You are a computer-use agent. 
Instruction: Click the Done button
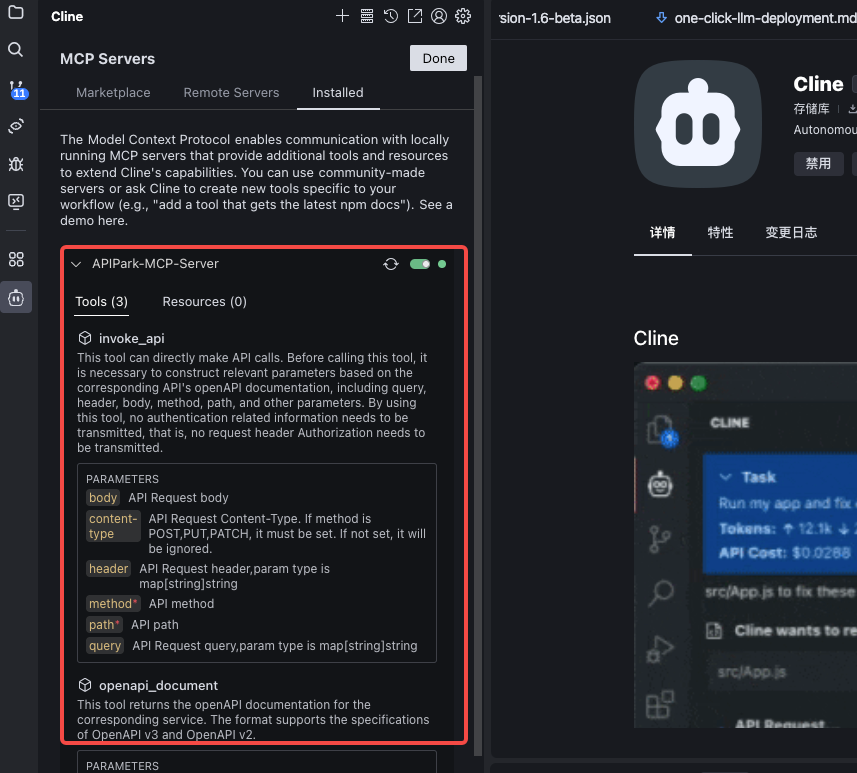[x=438, y=58]
